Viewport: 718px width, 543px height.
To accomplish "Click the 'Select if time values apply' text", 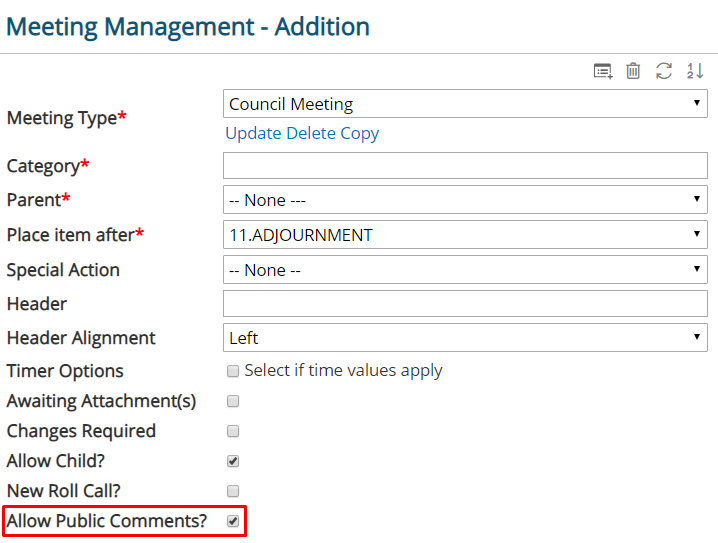I will click(343, 370).
